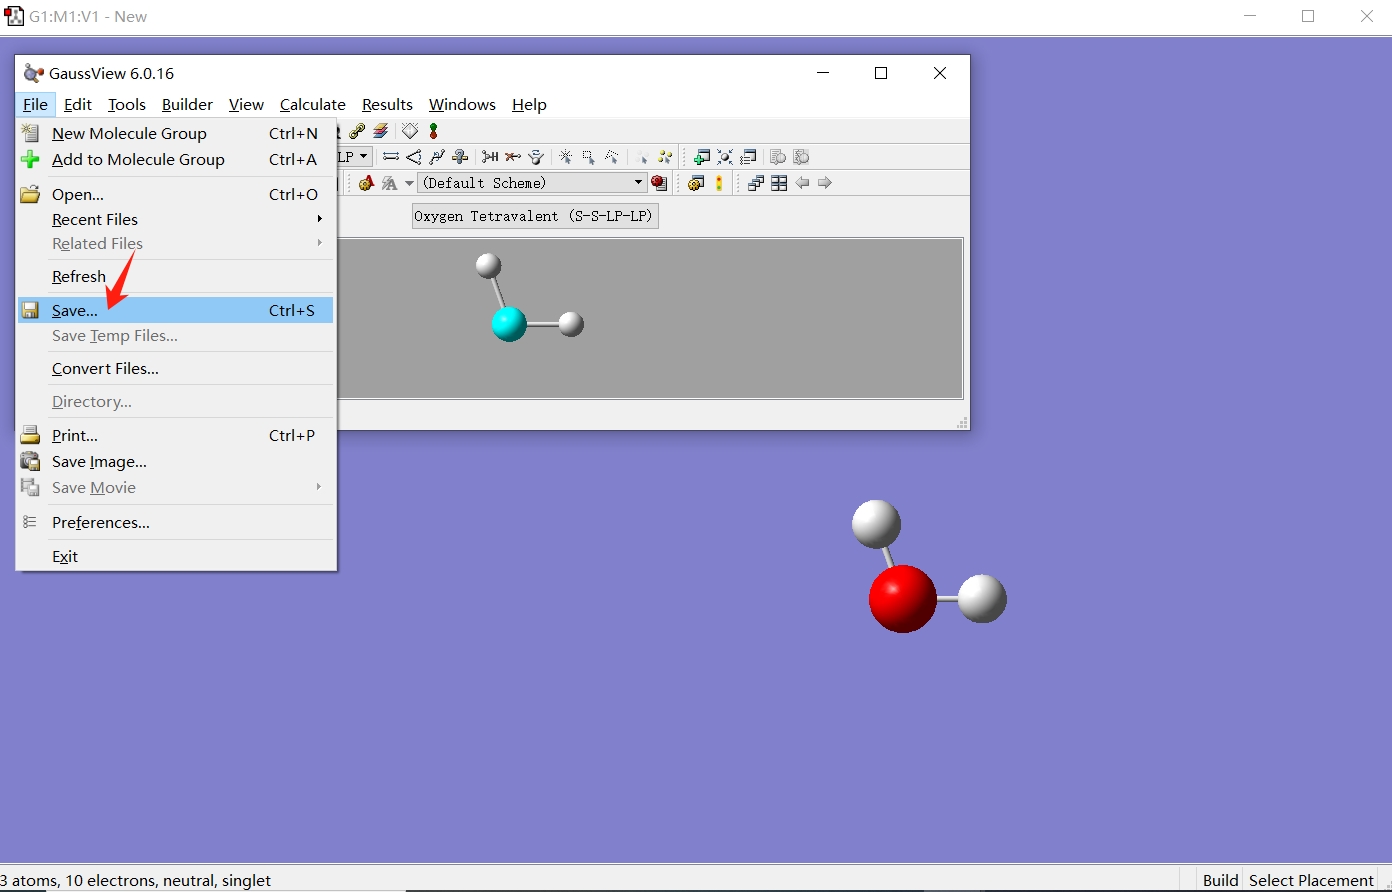This screenshot has width=1392, height=892.
Task: Select the Modify Bond tool
Action: [391, 157]
